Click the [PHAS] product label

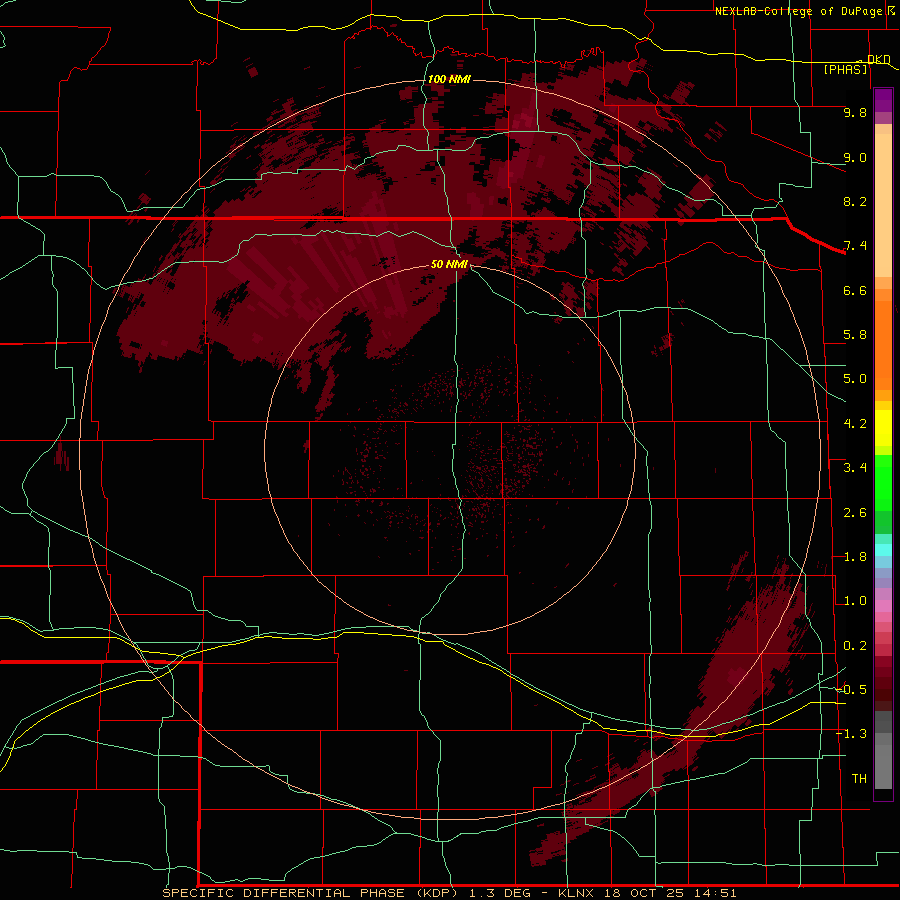click(x=845, y=69)
